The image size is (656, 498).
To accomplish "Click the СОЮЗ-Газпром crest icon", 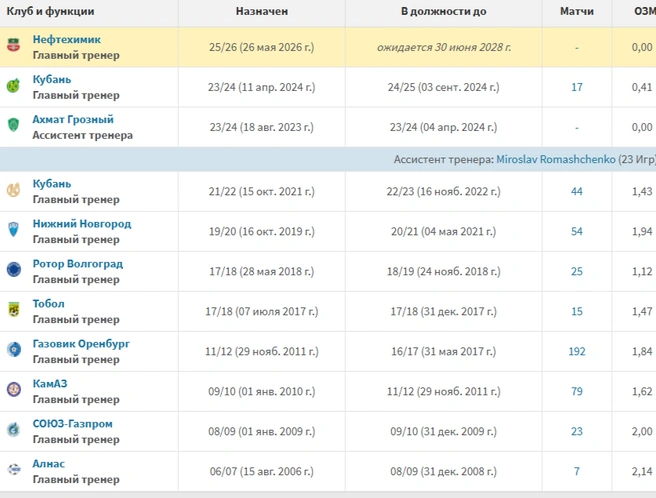I will (x=13, y=429).
